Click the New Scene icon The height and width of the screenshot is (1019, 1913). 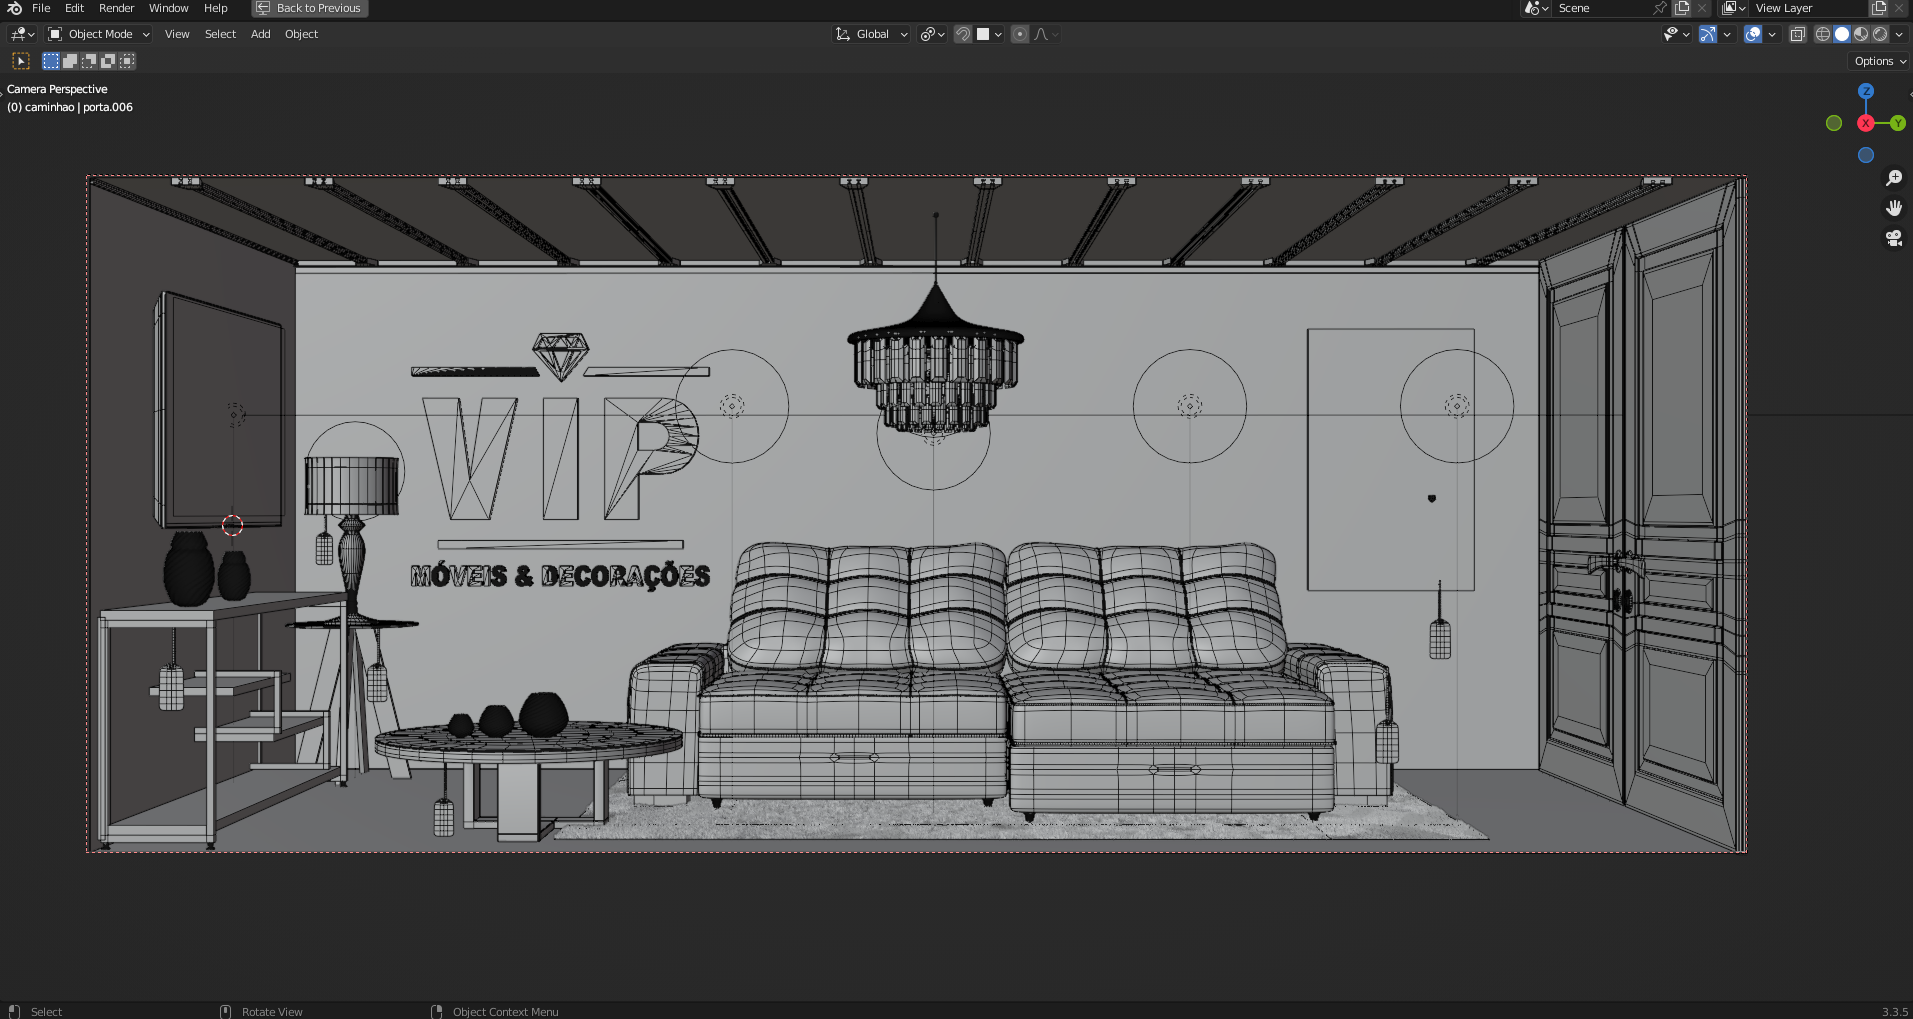1682,8
